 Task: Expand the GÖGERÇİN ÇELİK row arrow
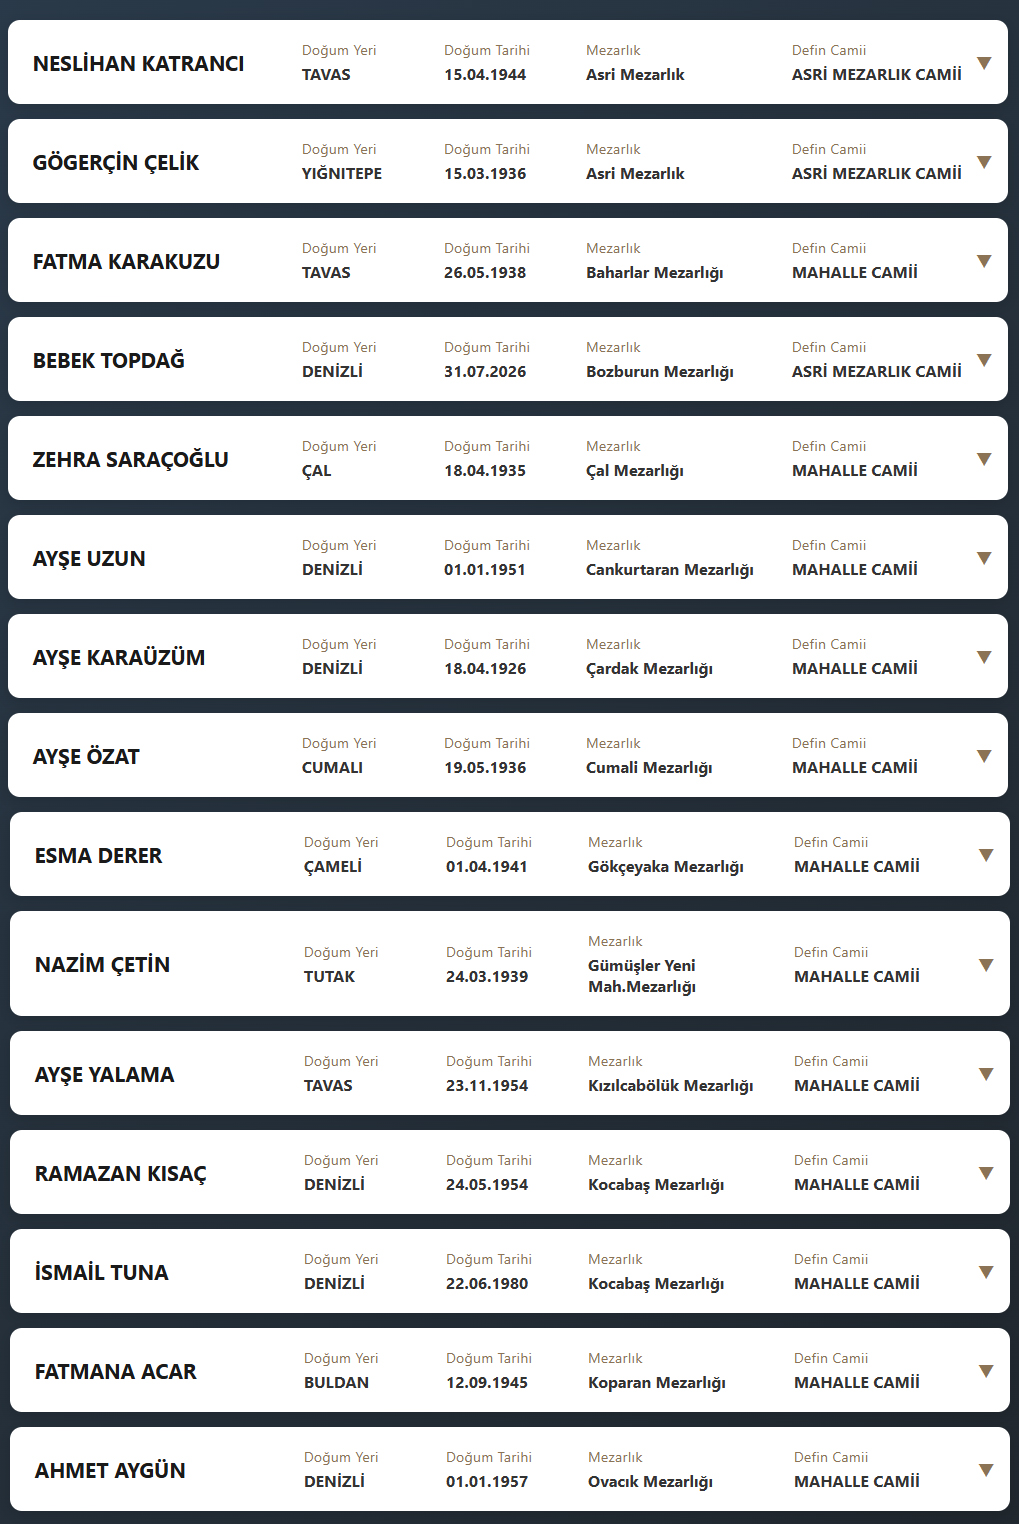pyautogui.click(x=984, y=162)
